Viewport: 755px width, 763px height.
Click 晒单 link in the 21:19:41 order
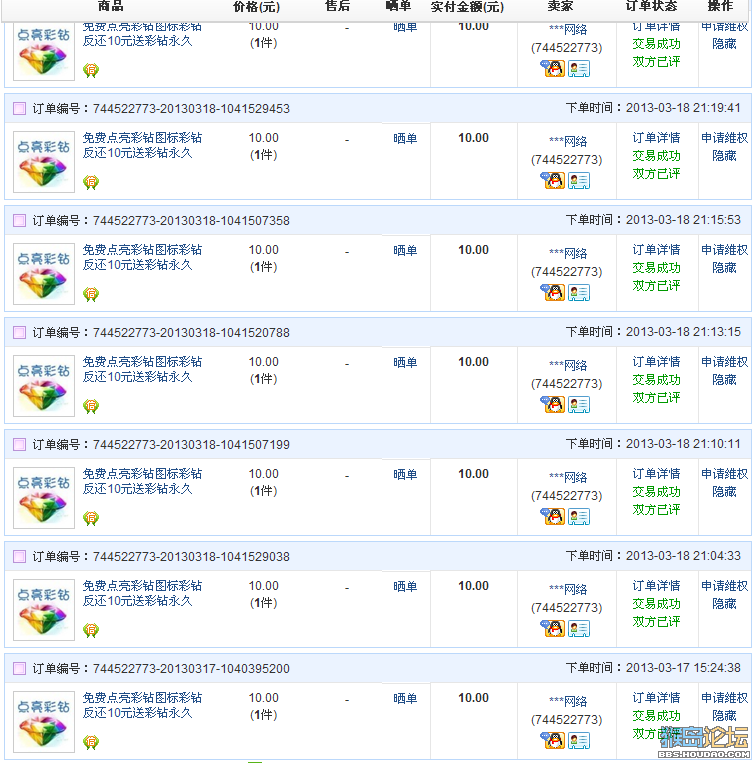(405, 139)
